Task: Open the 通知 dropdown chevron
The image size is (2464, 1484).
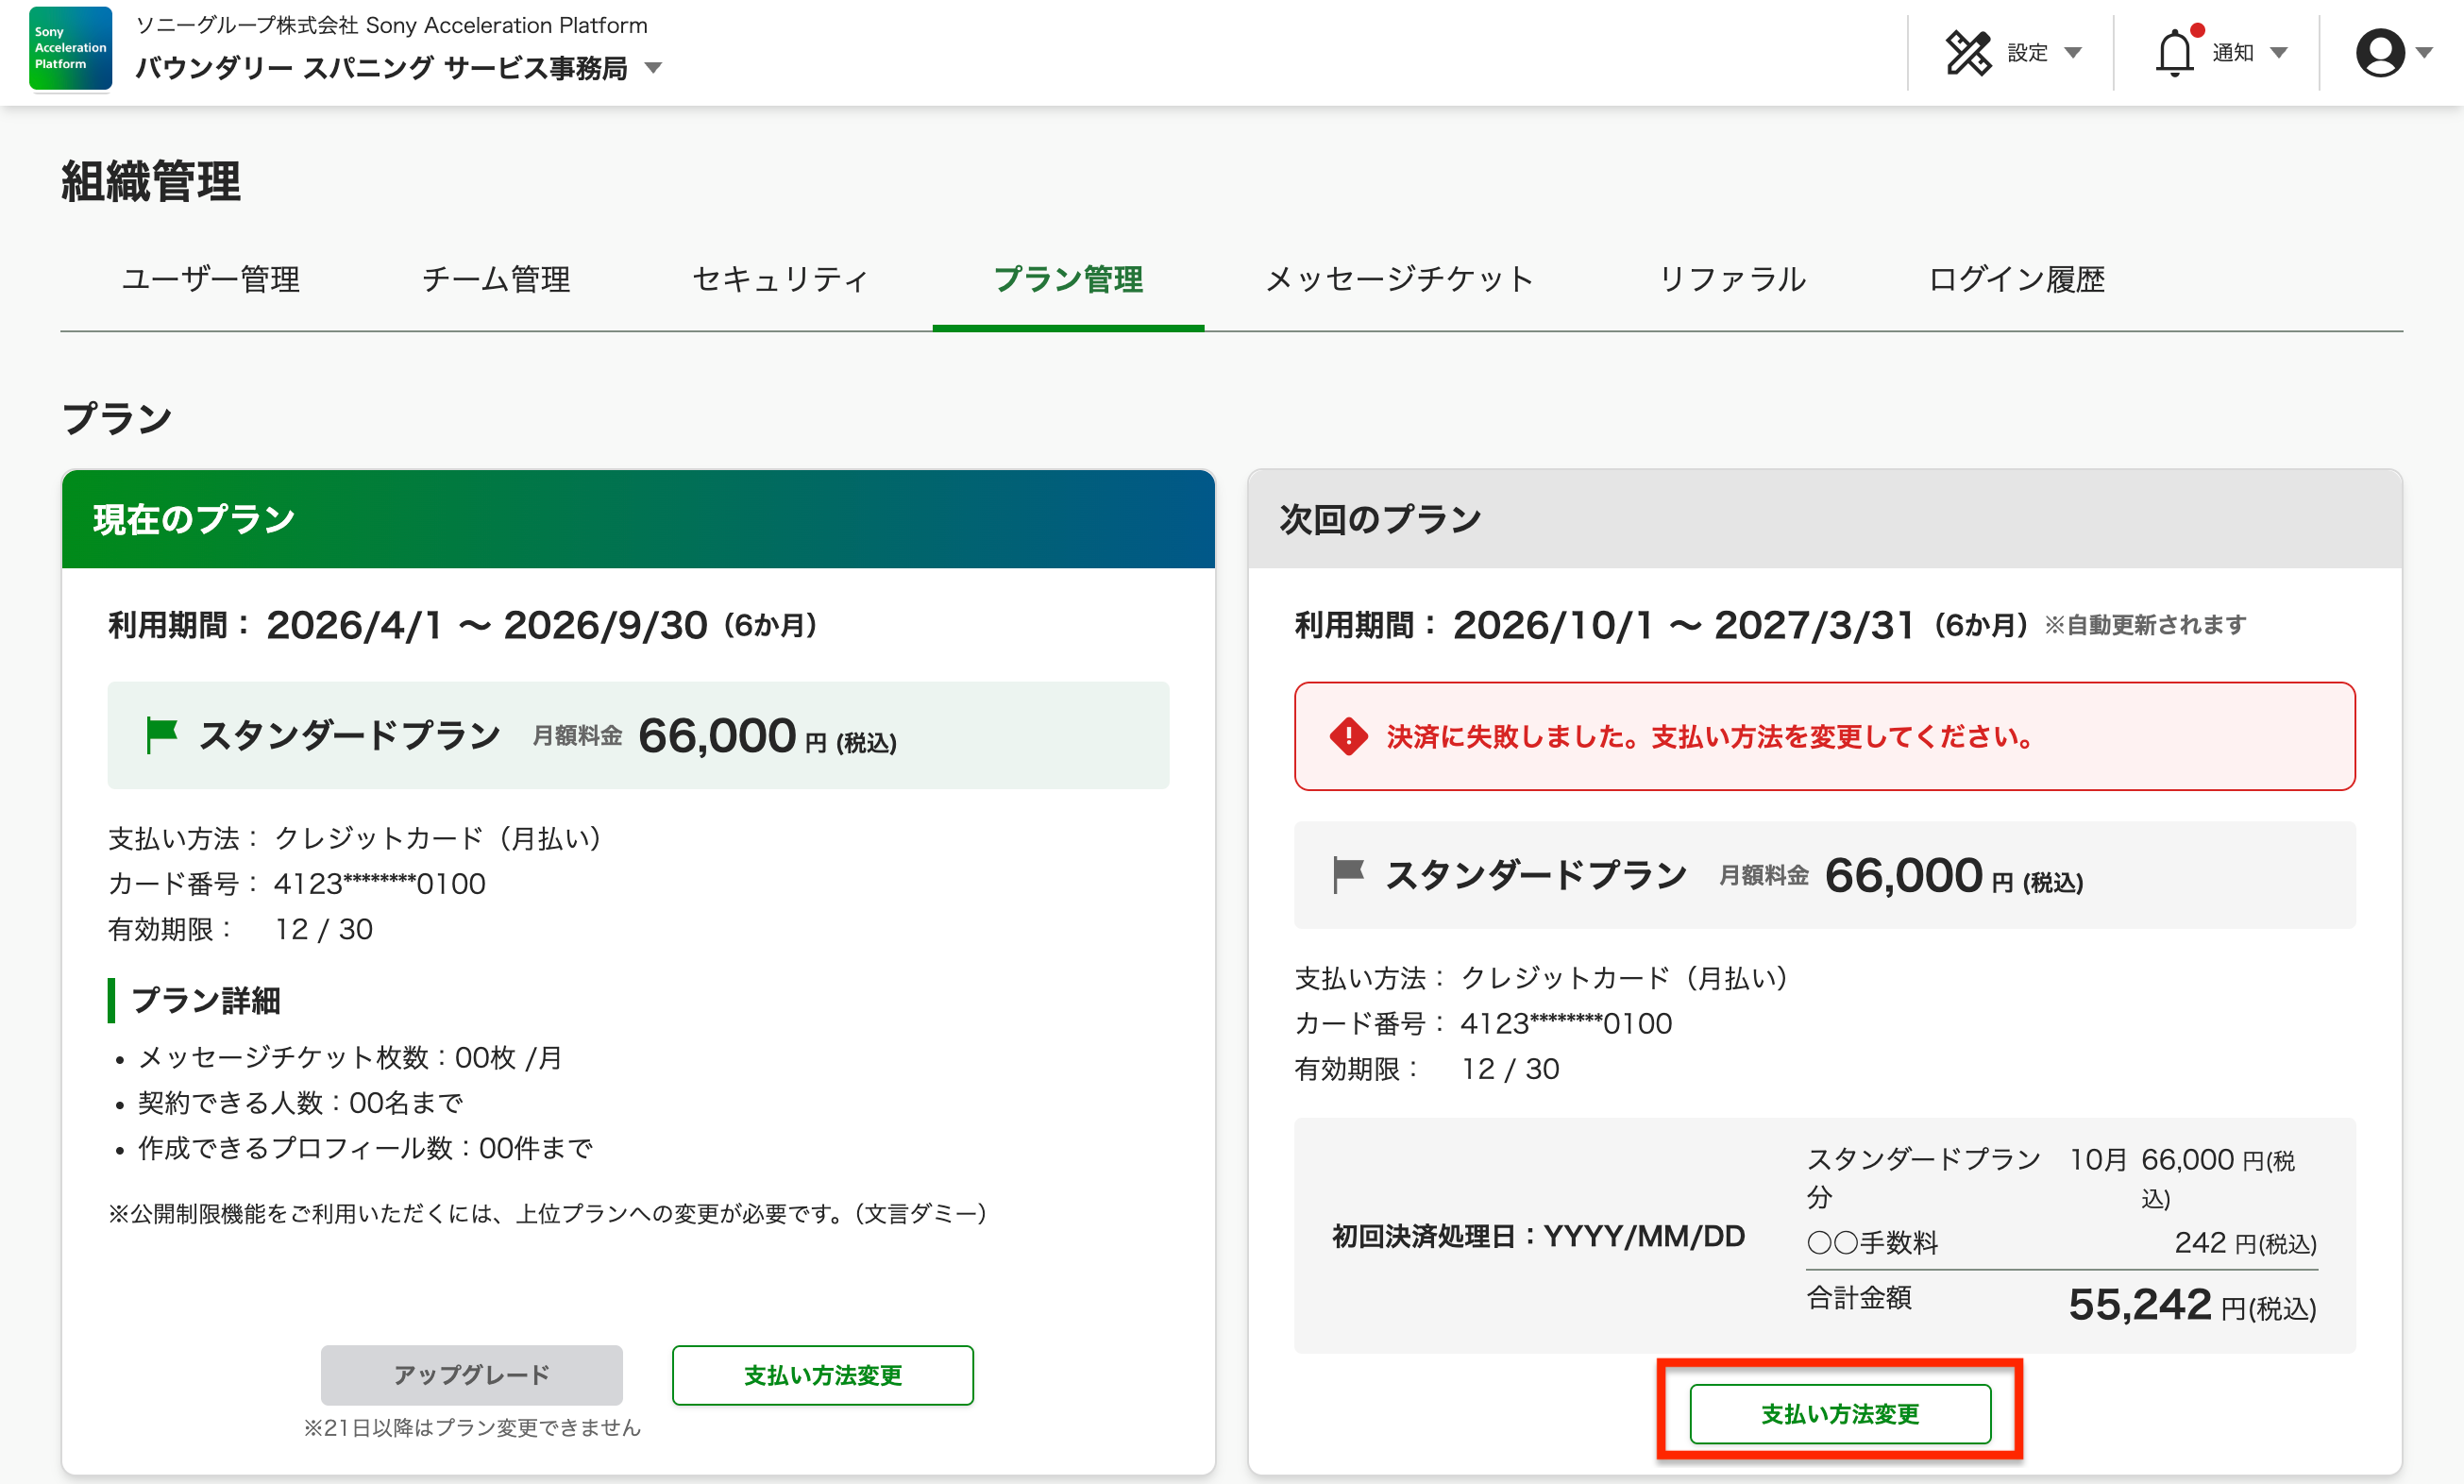Action: 2280,55
